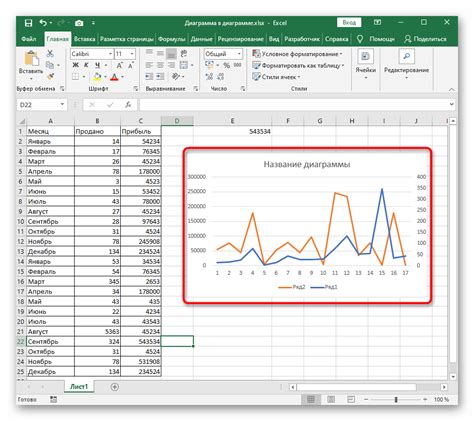474x421 pixels.
Task: Switch to Page Layout view in status bar
Action: click(331, 399)
